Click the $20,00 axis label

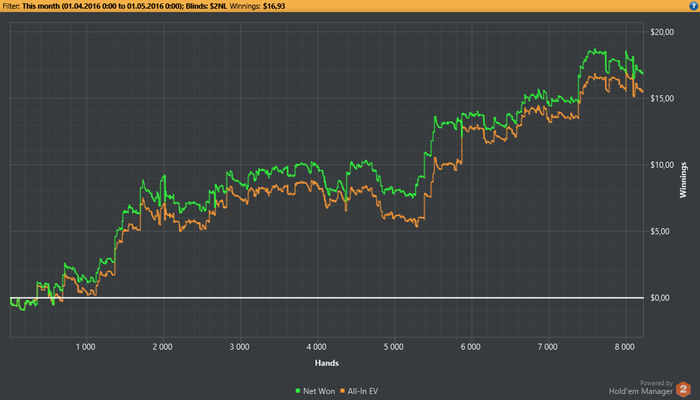tap(662, 32)
